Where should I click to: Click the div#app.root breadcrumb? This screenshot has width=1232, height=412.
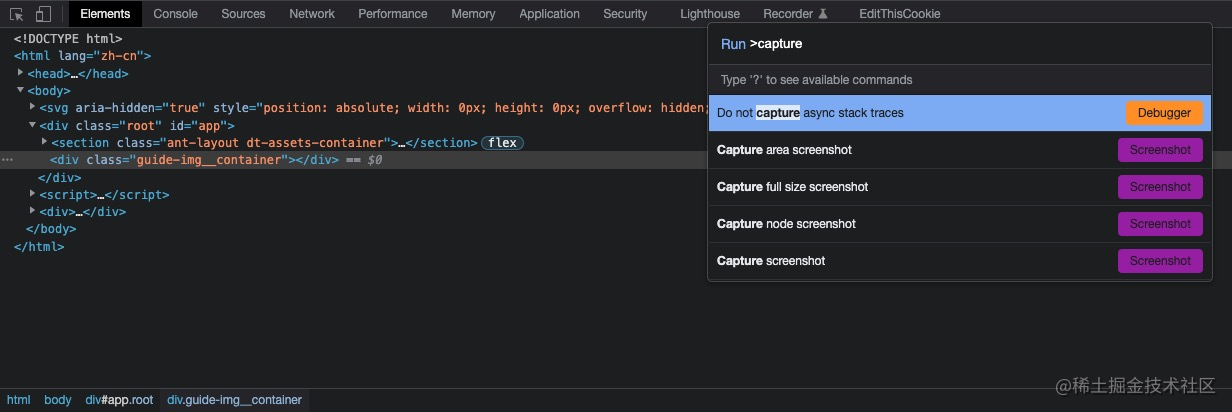click(x=119, y=400)
